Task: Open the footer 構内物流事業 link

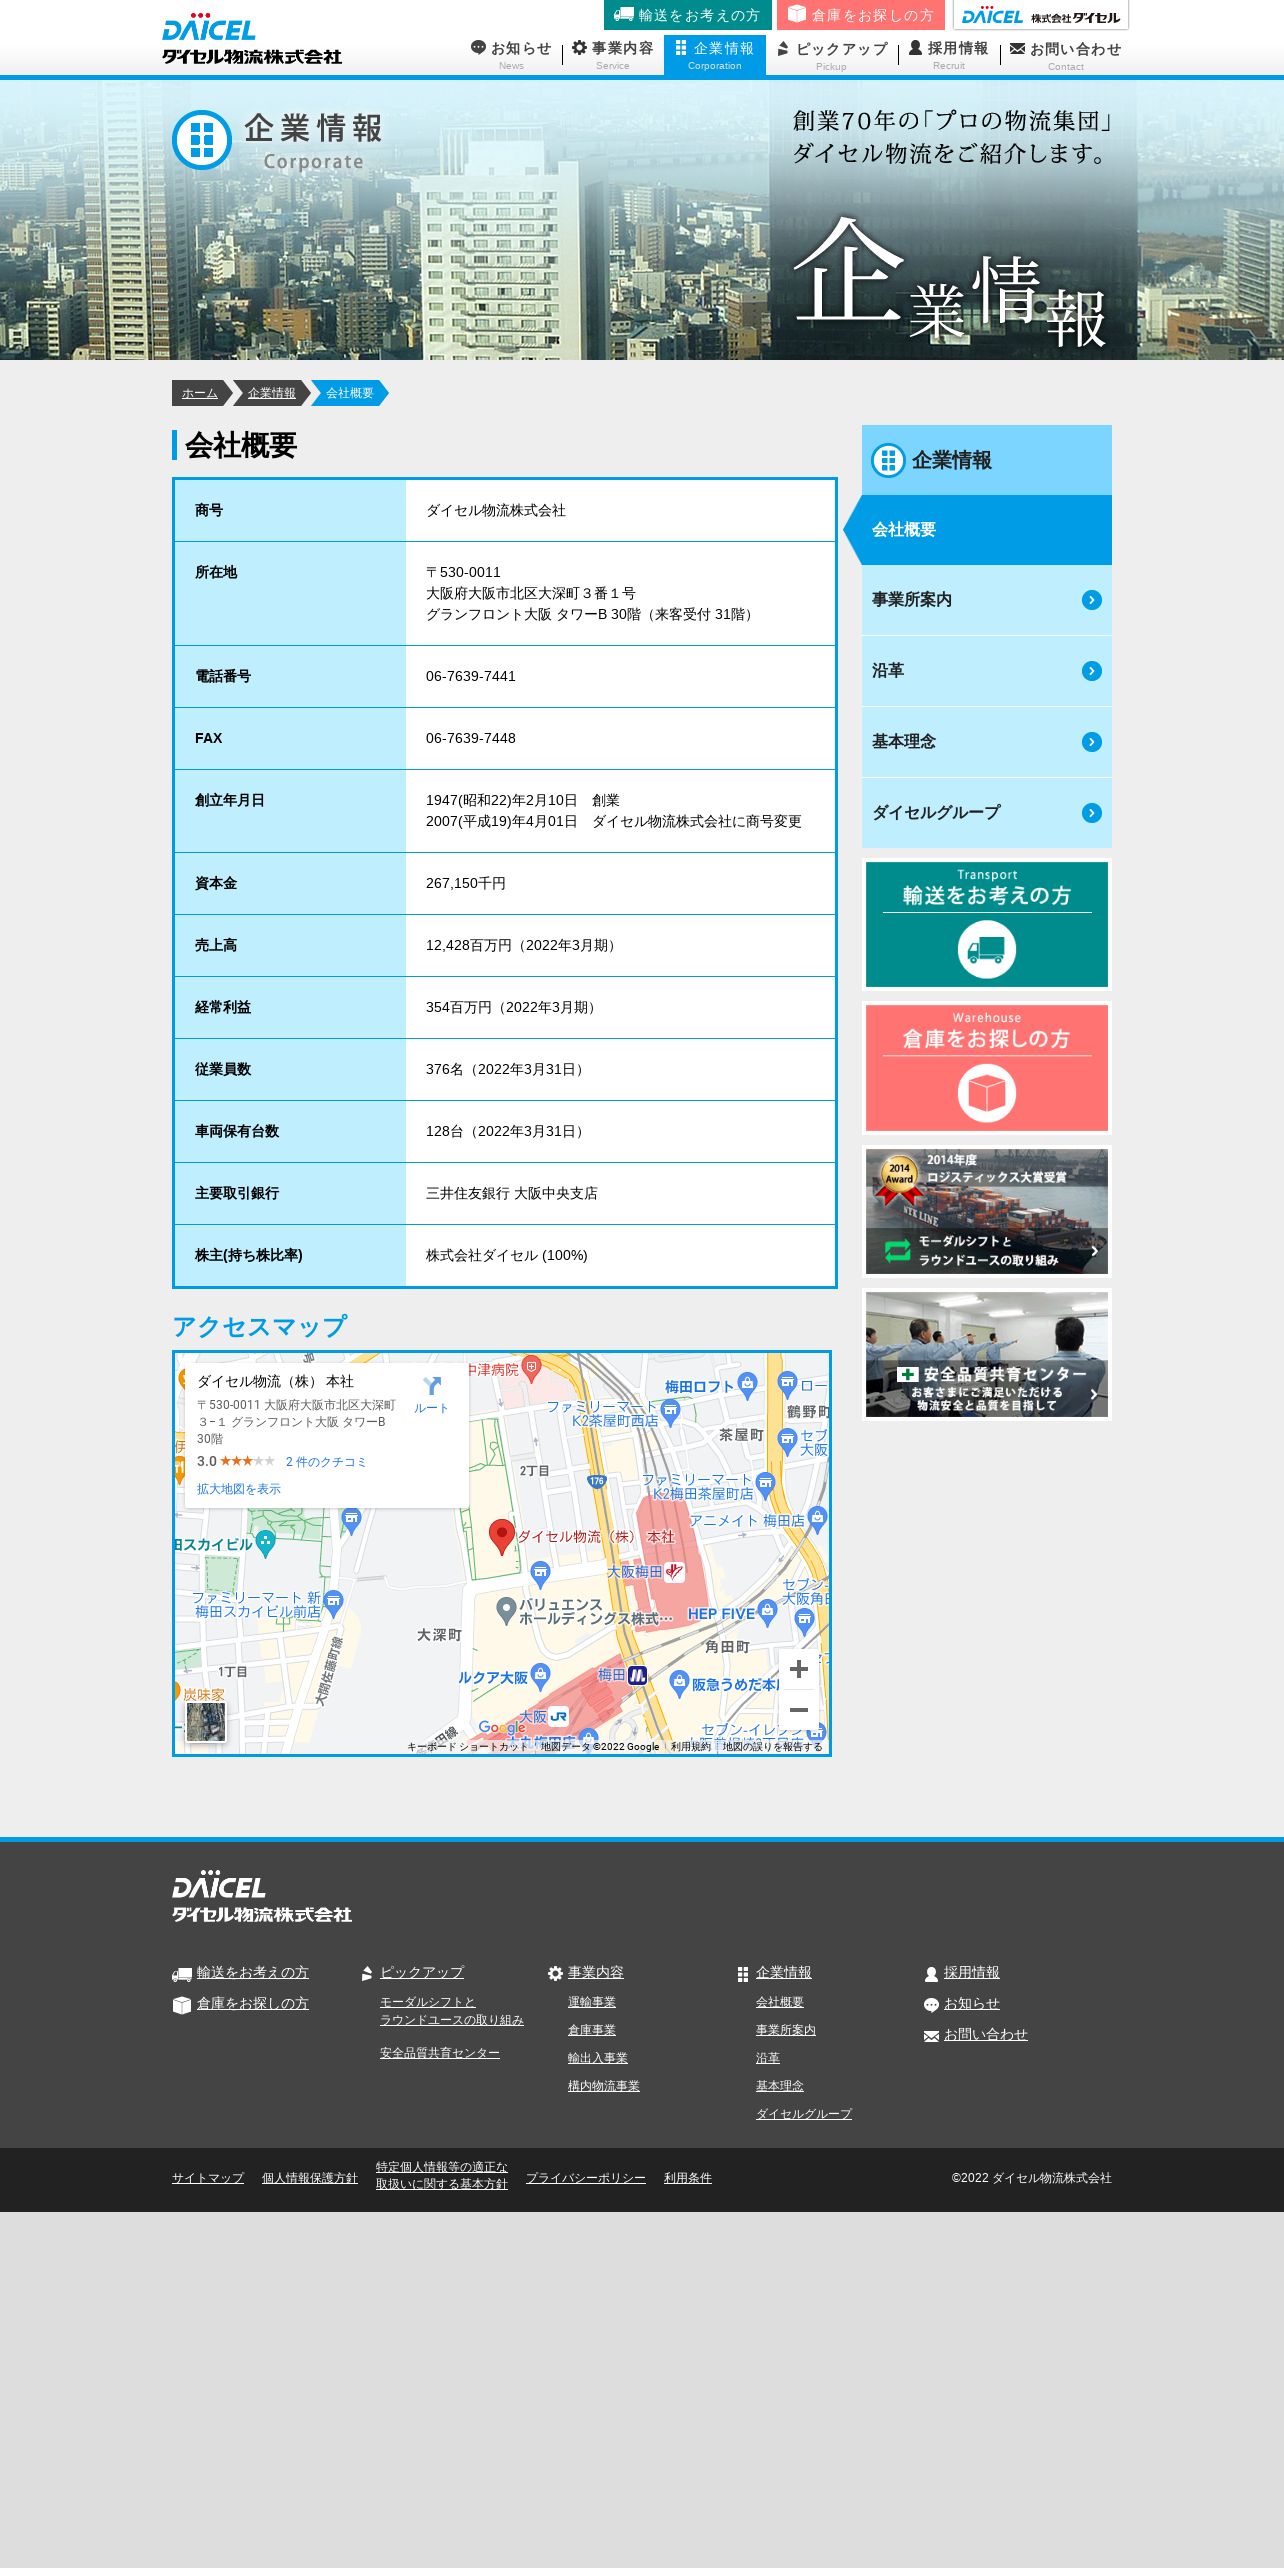Action: [x=604, y=2086]
